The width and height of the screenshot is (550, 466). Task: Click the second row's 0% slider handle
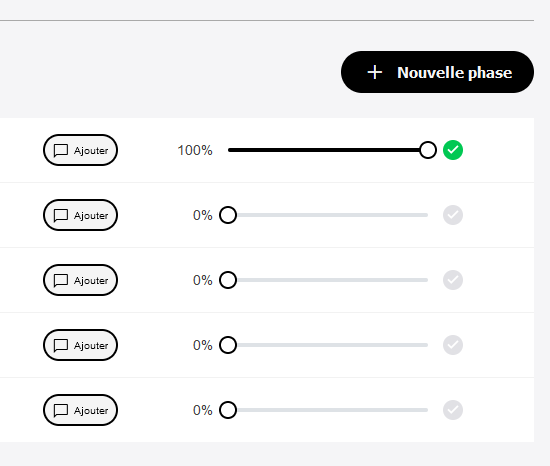(x=228, y=215)
